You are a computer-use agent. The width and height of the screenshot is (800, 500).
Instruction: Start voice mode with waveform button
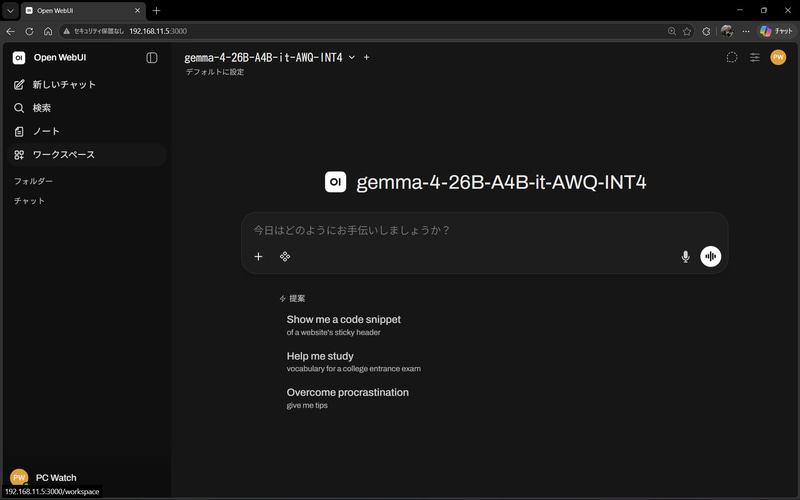[710, 257]
